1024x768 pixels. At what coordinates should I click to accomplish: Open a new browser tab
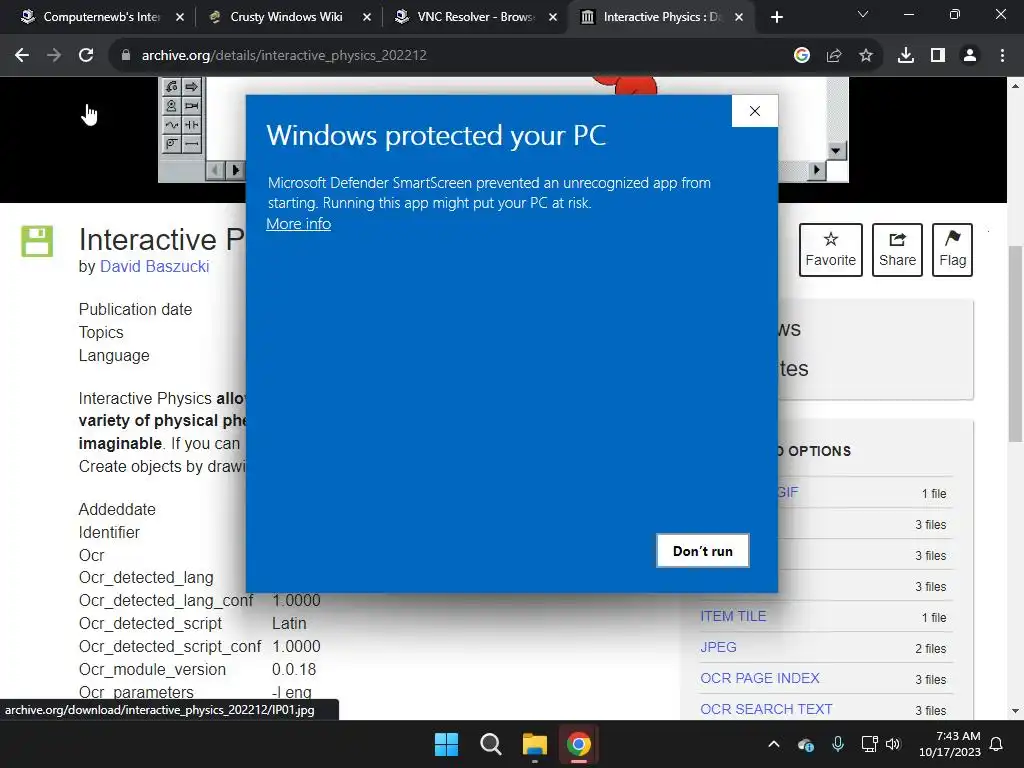tap(776, 17)
